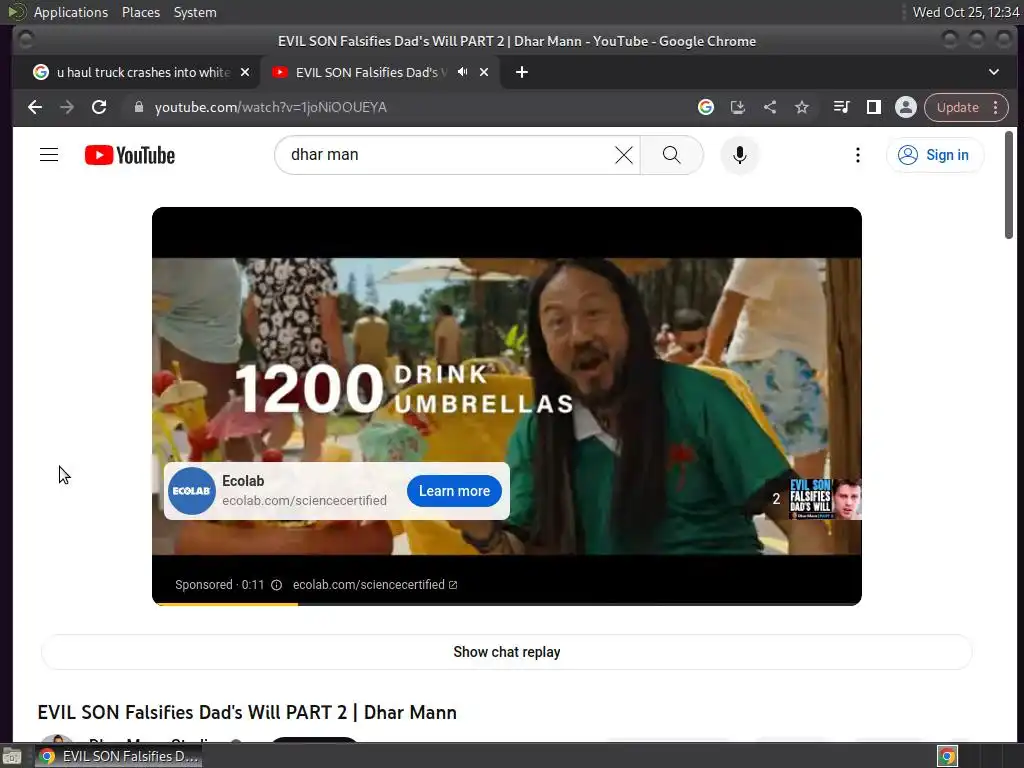Mute the tab via speaker icon
The width and height of the screenshot is (1024, 768).
pos(462,72)
